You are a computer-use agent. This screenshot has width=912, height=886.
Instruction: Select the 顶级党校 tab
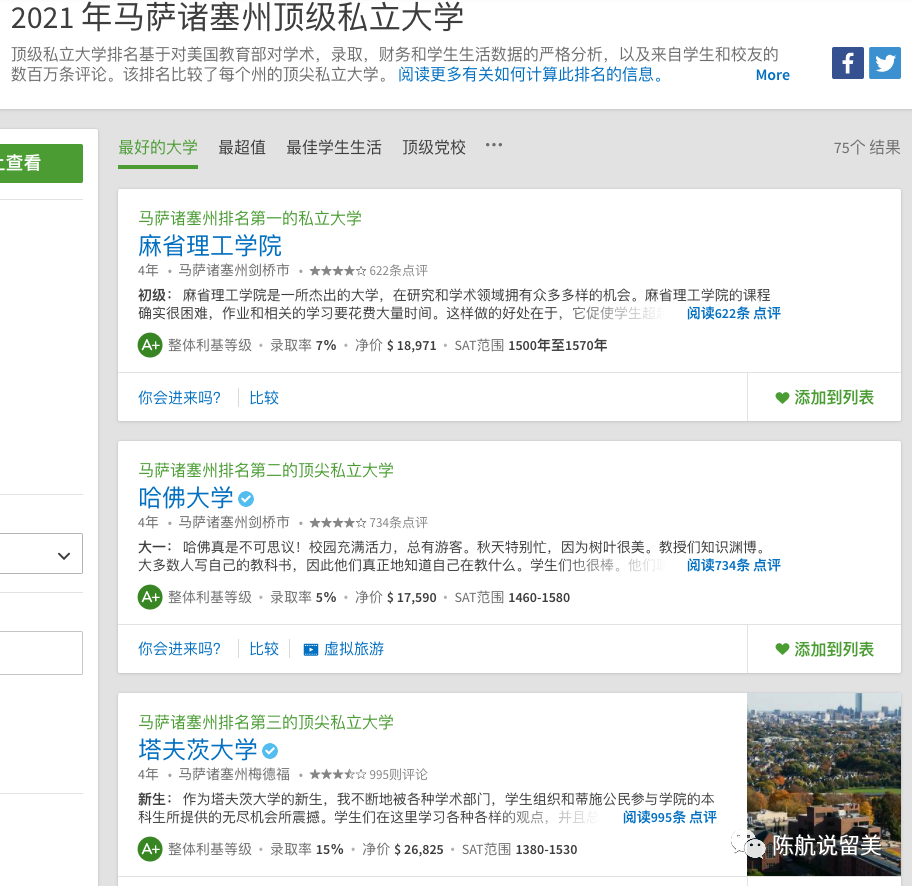coord(434,147)
